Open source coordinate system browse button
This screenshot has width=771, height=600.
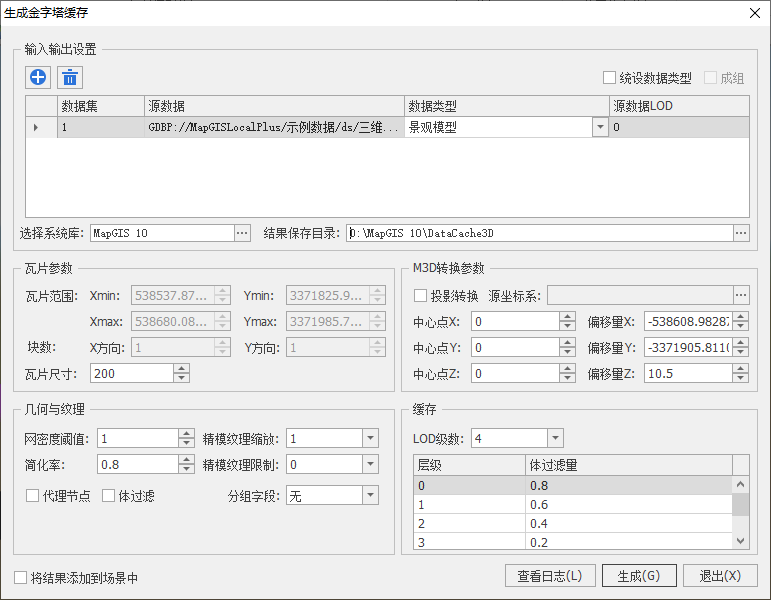click(740, 295)
